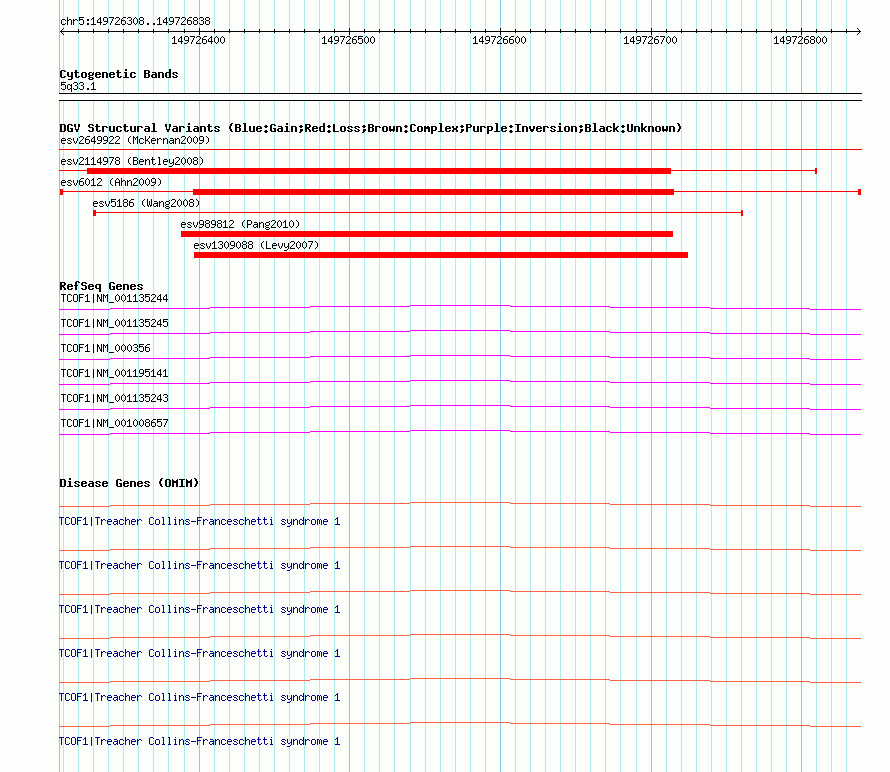Select the DGV Structural Variants track title

pyautogui.click(x=370, y=128)
